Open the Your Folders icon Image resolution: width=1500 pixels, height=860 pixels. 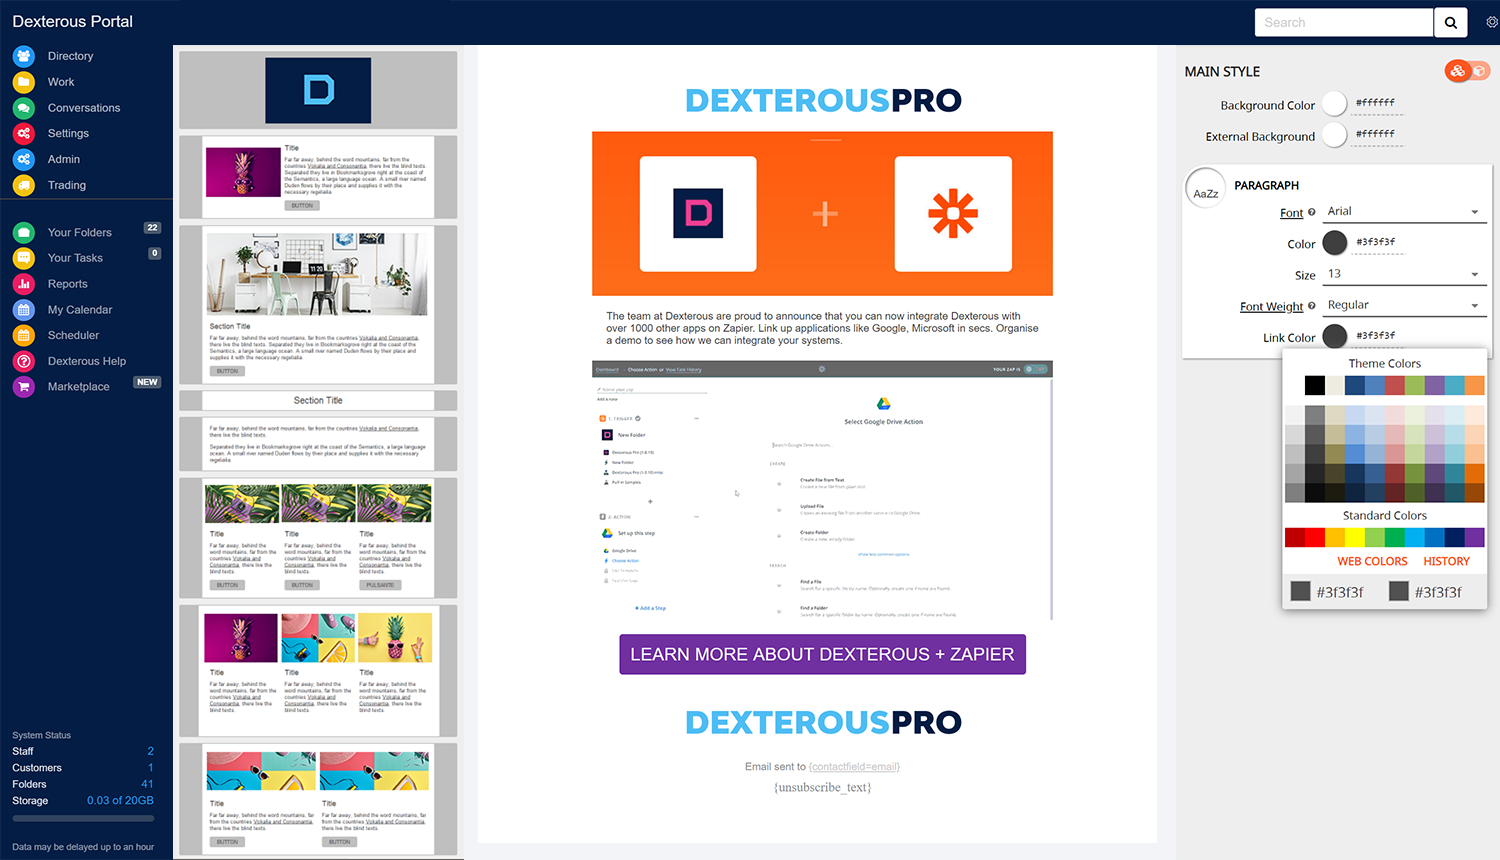[x=24, y=232]
